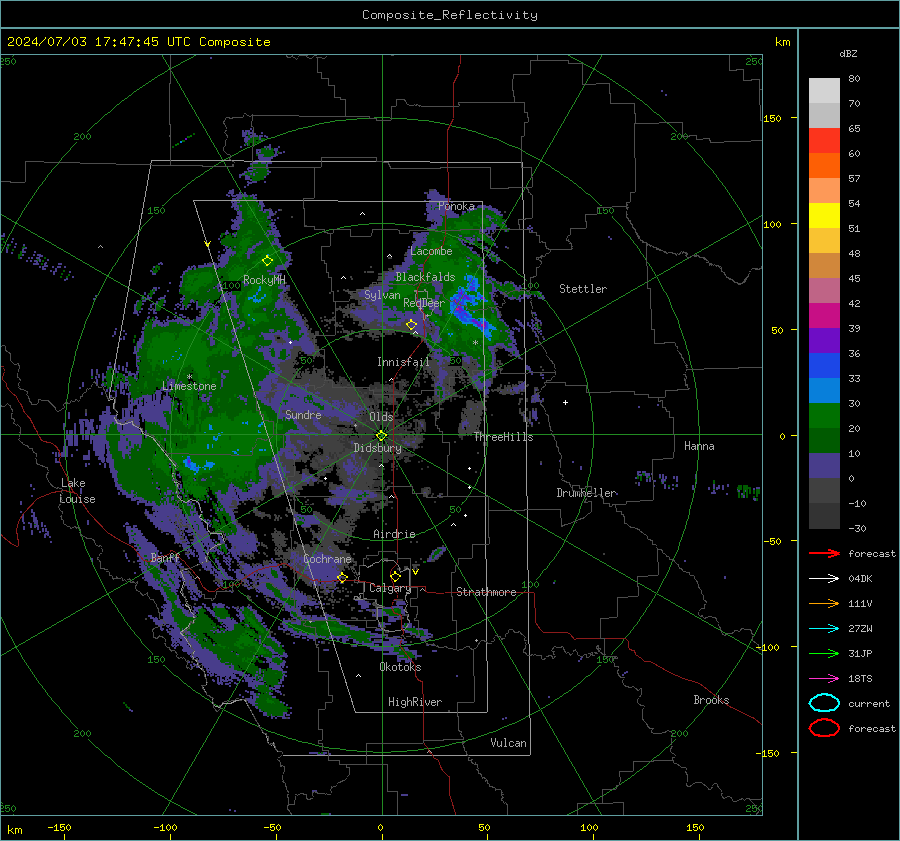Screen dimensions: 900x841
Task: Click the red forecast ellipse legend icon
Action: [x=824, y=728]
